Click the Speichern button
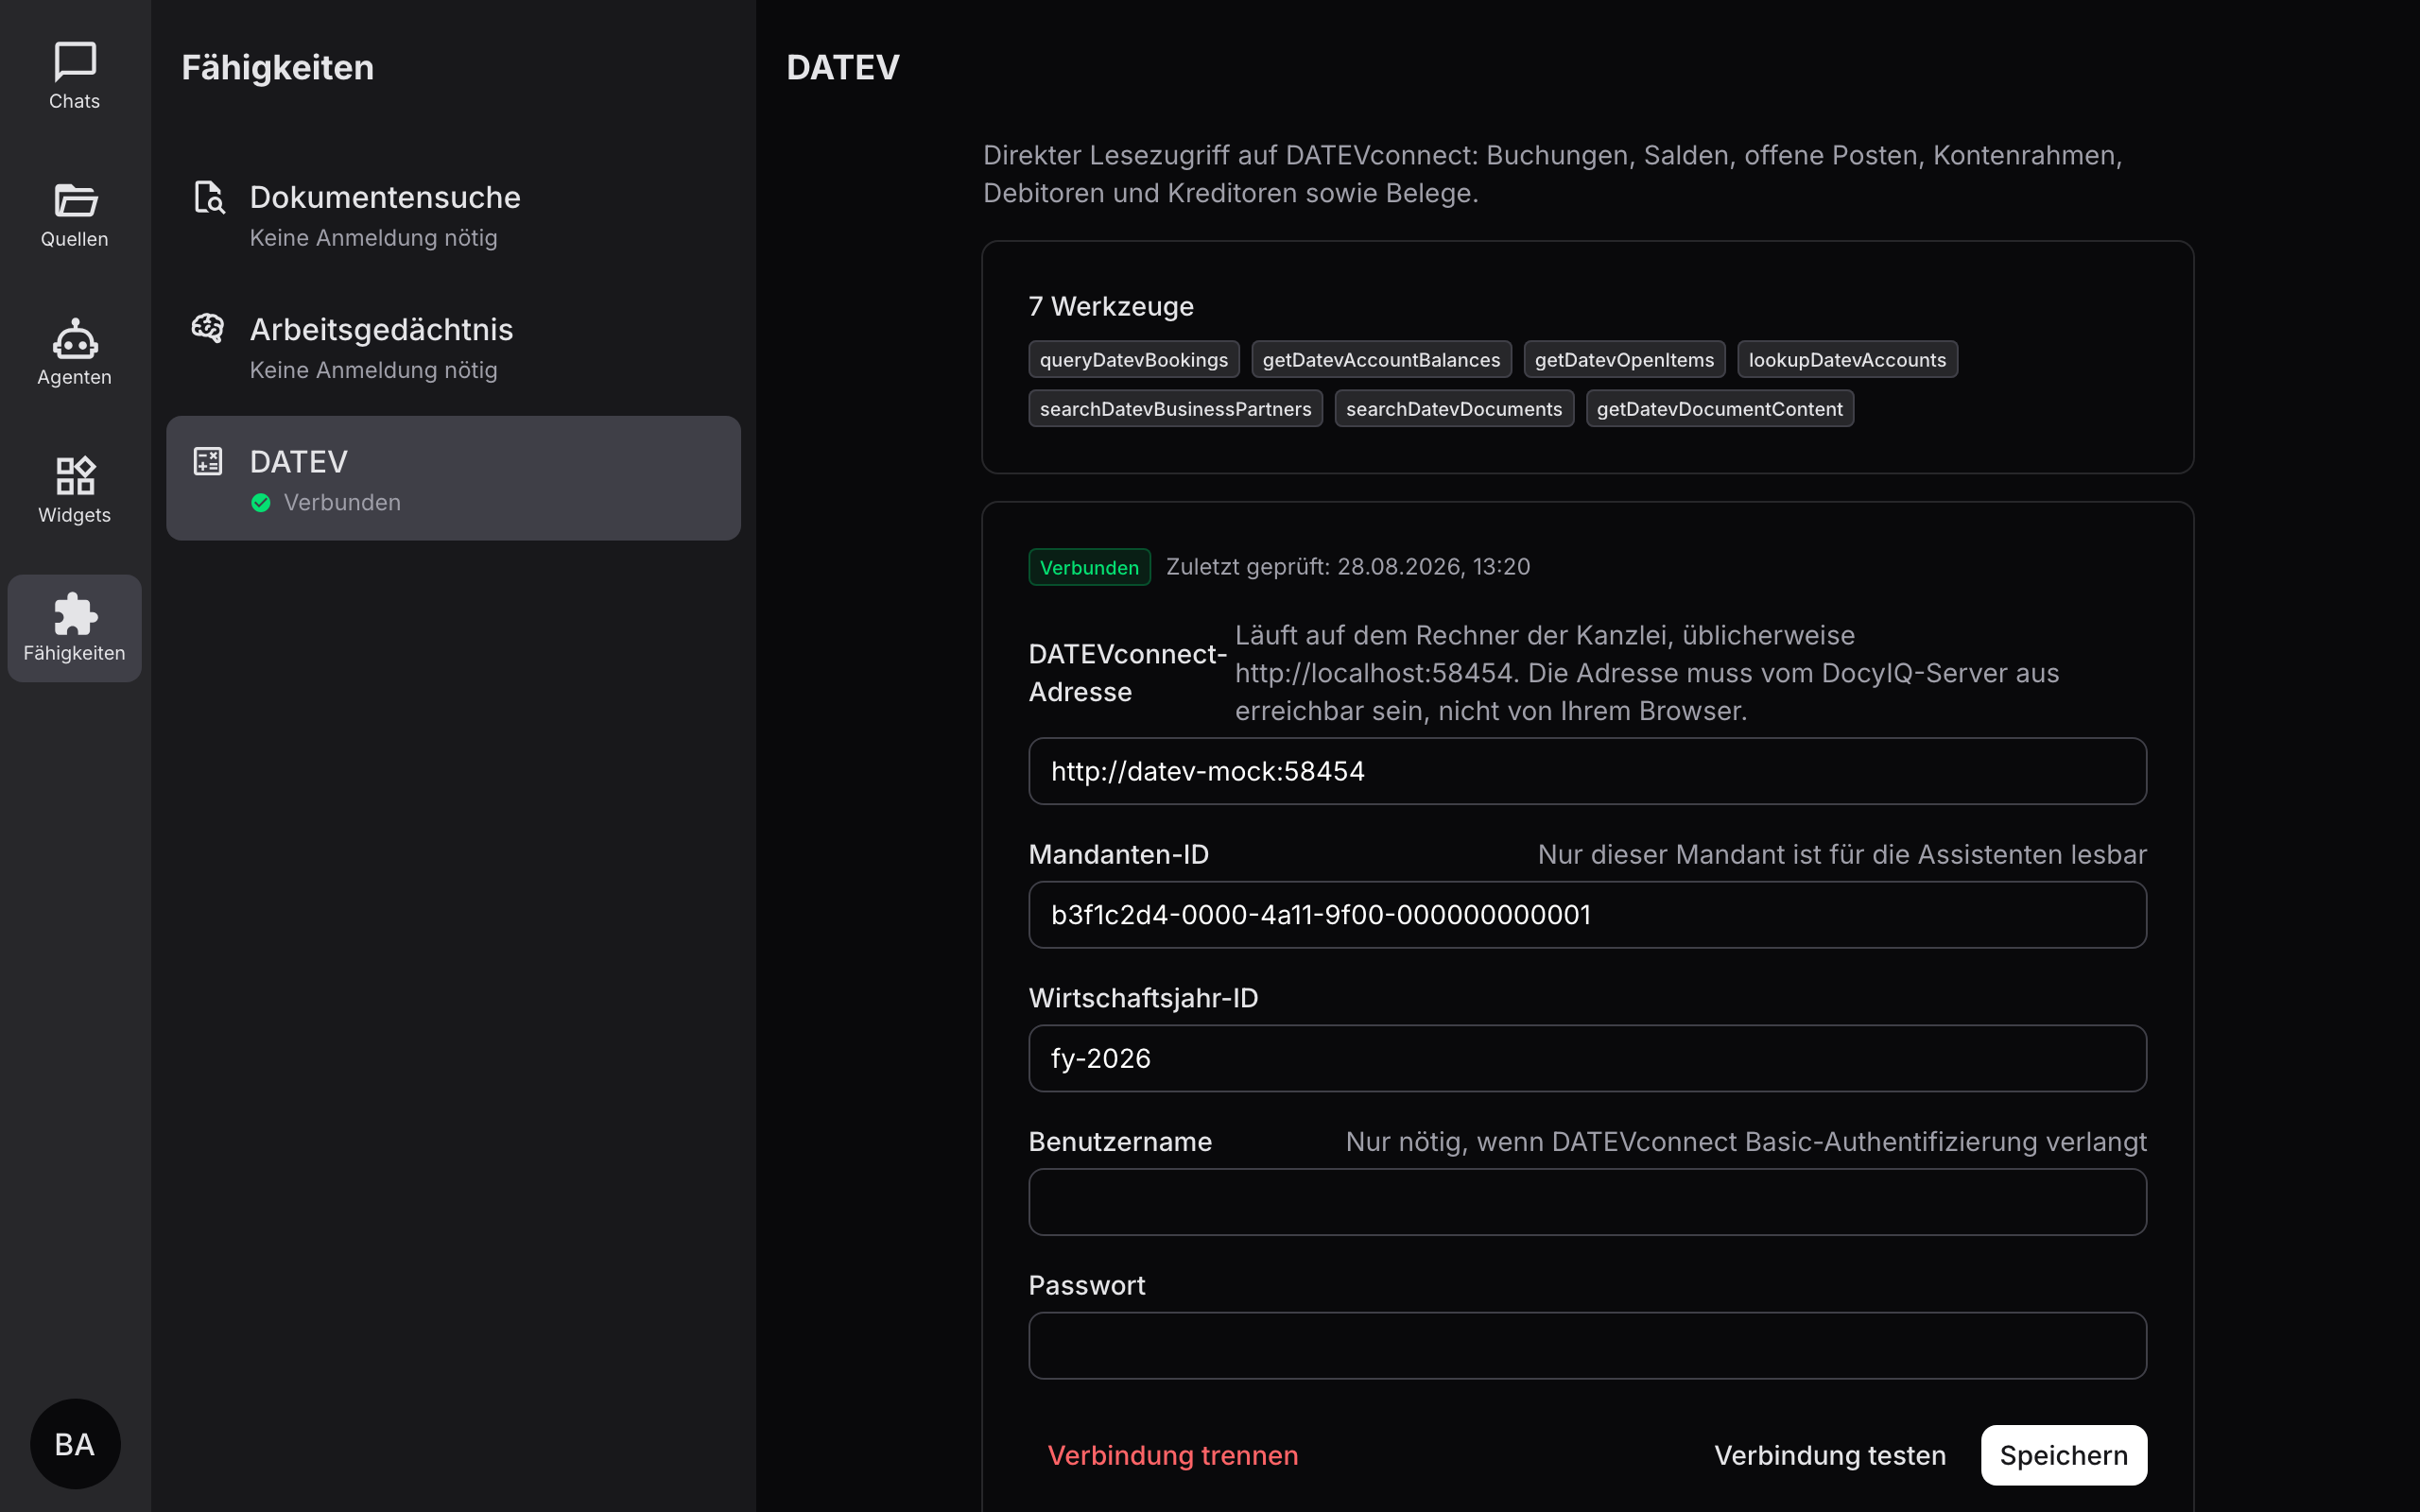This screenshot has width=2420, height=1512. [2064, 1455]
